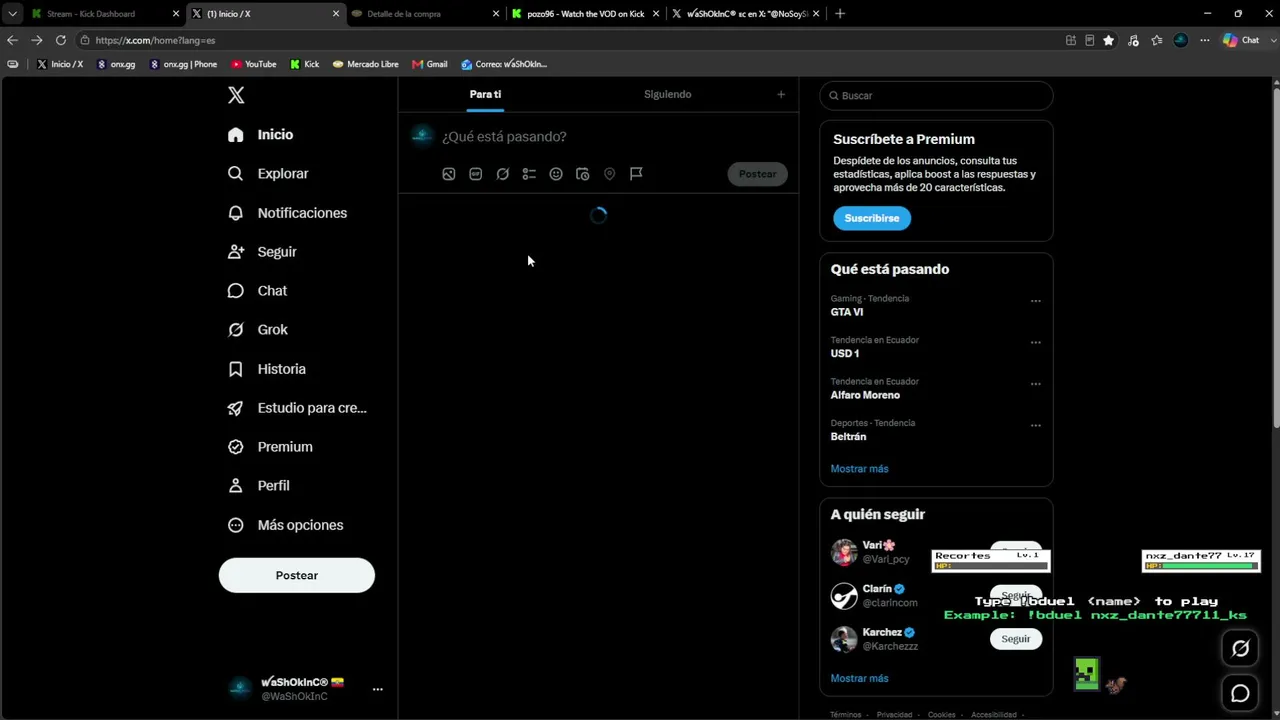Go back to the previous page
The height and width of the screenshot is (720, 1280).
click(12, 40)
